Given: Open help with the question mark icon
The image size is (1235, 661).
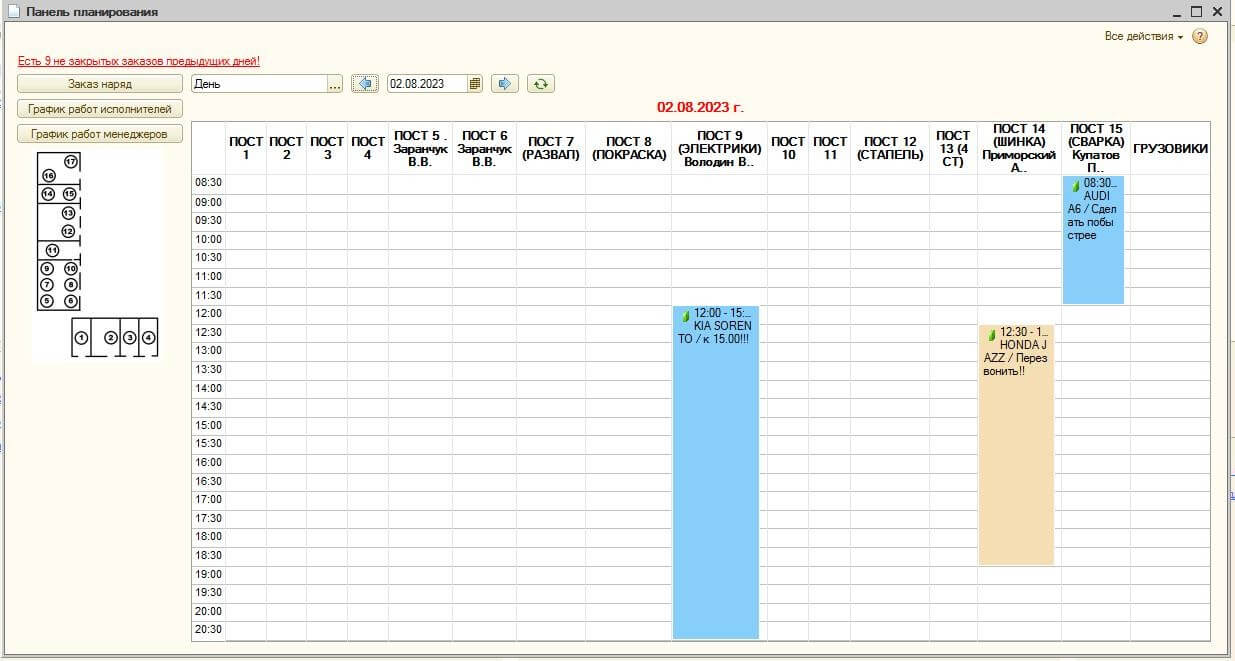Looking at the screenshot, I should (1200, 36).
